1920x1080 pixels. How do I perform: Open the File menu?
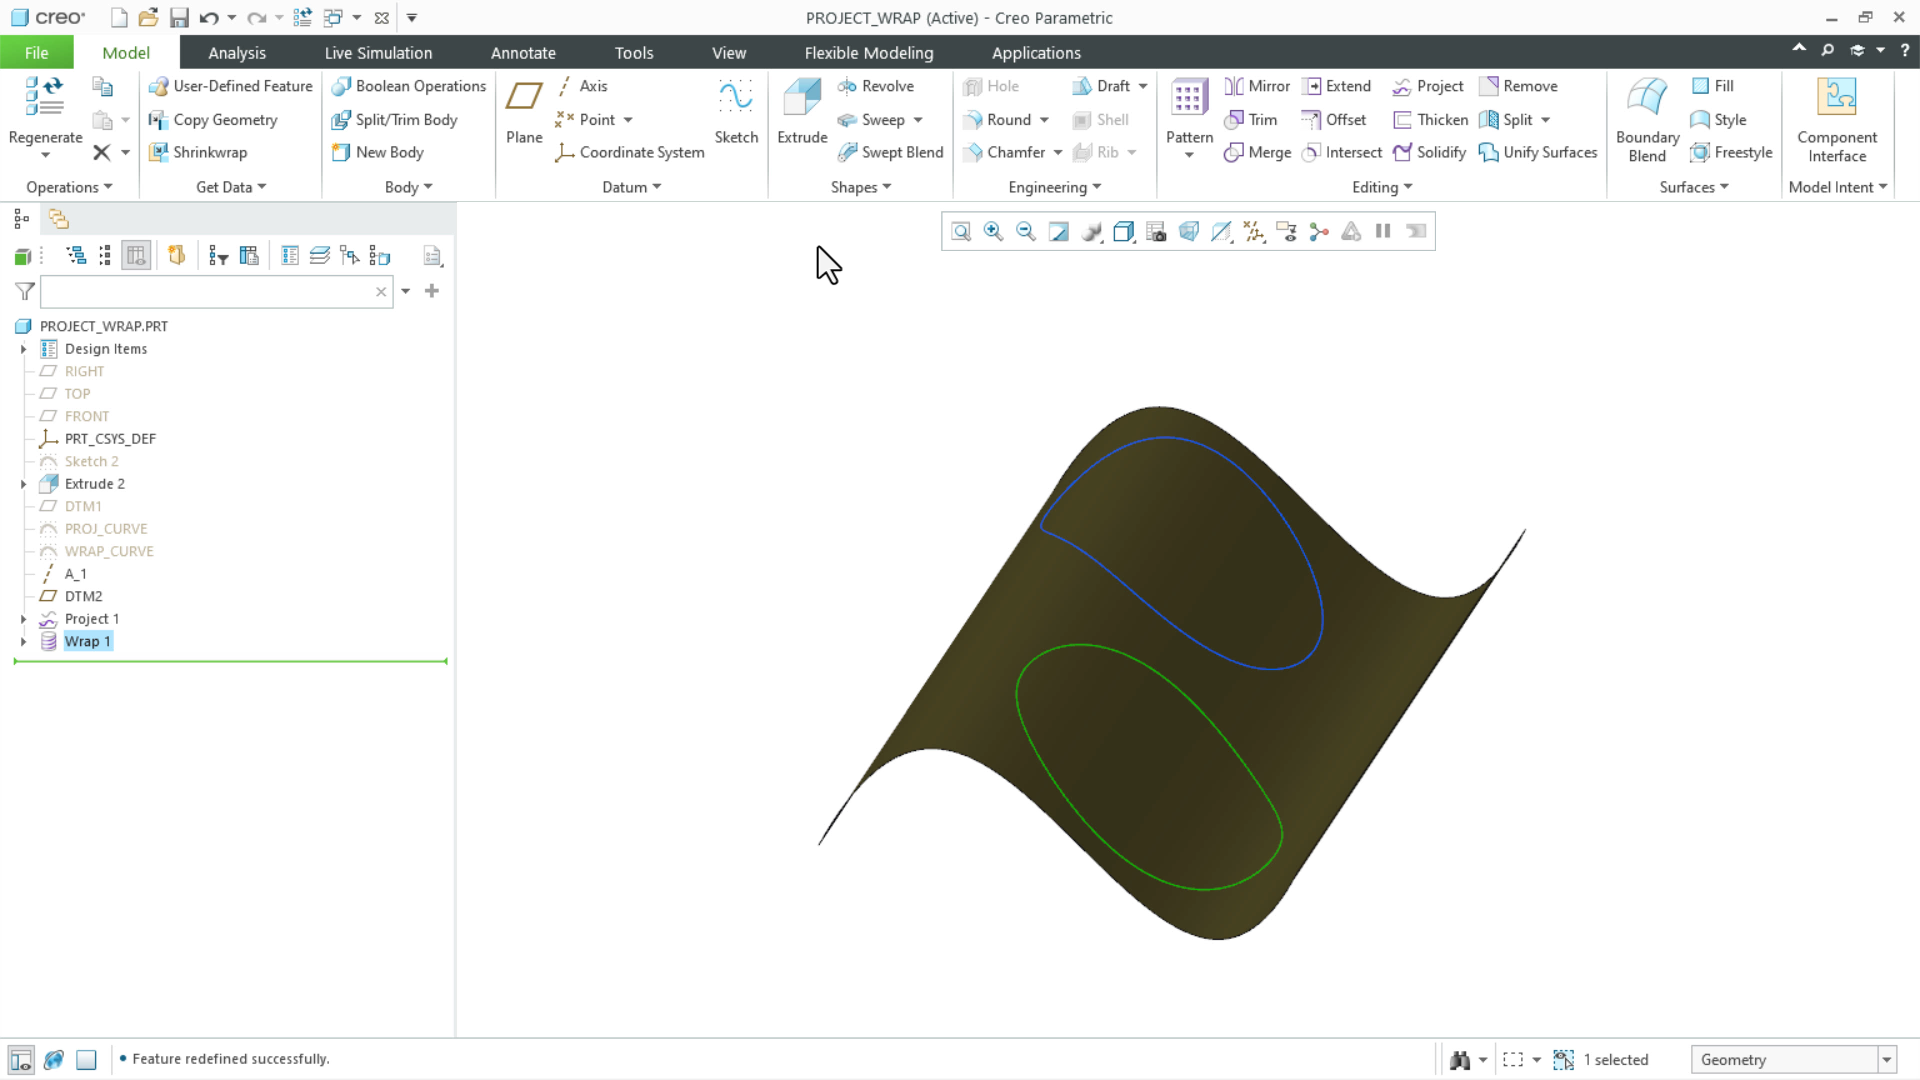tap(36, 52)
